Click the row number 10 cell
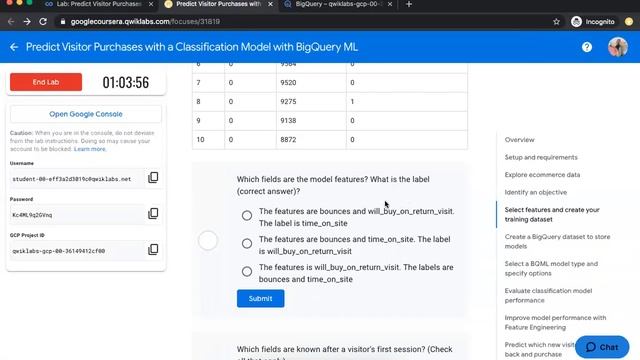The image size is (640, 360). pos(208,140)
